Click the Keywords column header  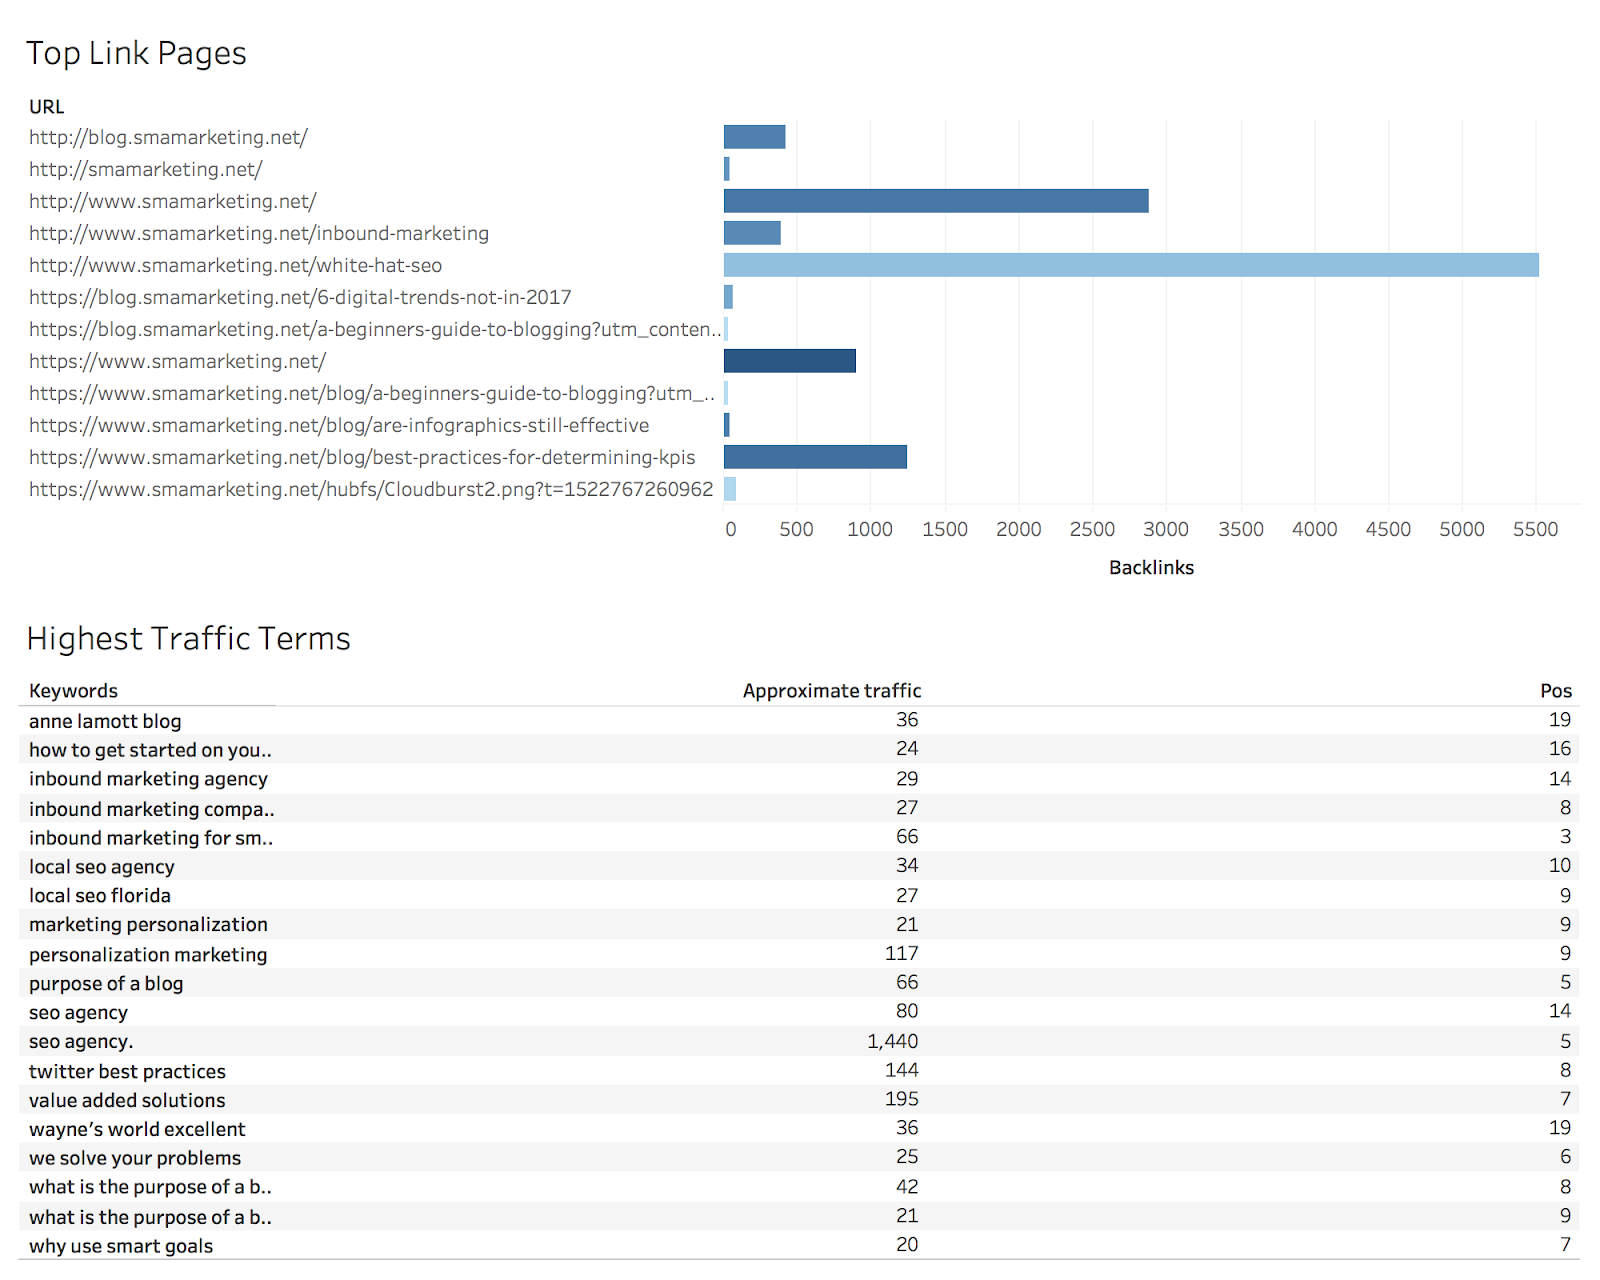pos(73,691)
